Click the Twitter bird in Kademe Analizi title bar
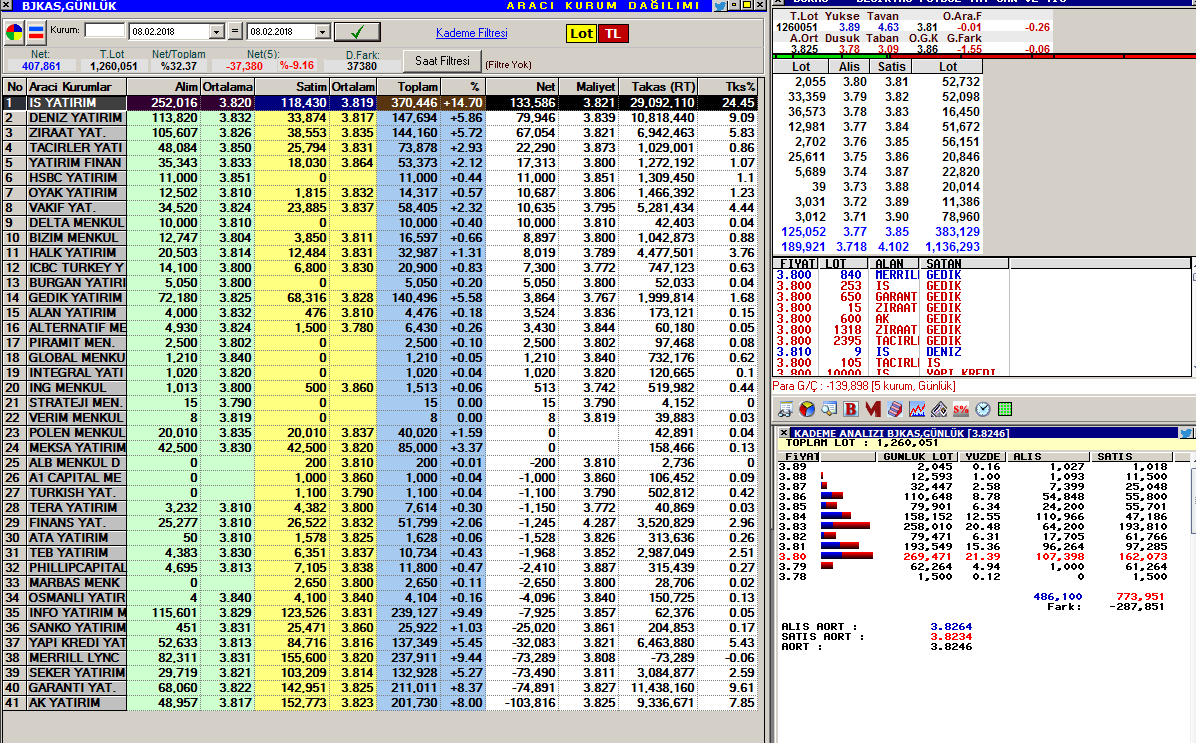The height and width of the screenshot is (743, 1196). [x=1186, y=433]
